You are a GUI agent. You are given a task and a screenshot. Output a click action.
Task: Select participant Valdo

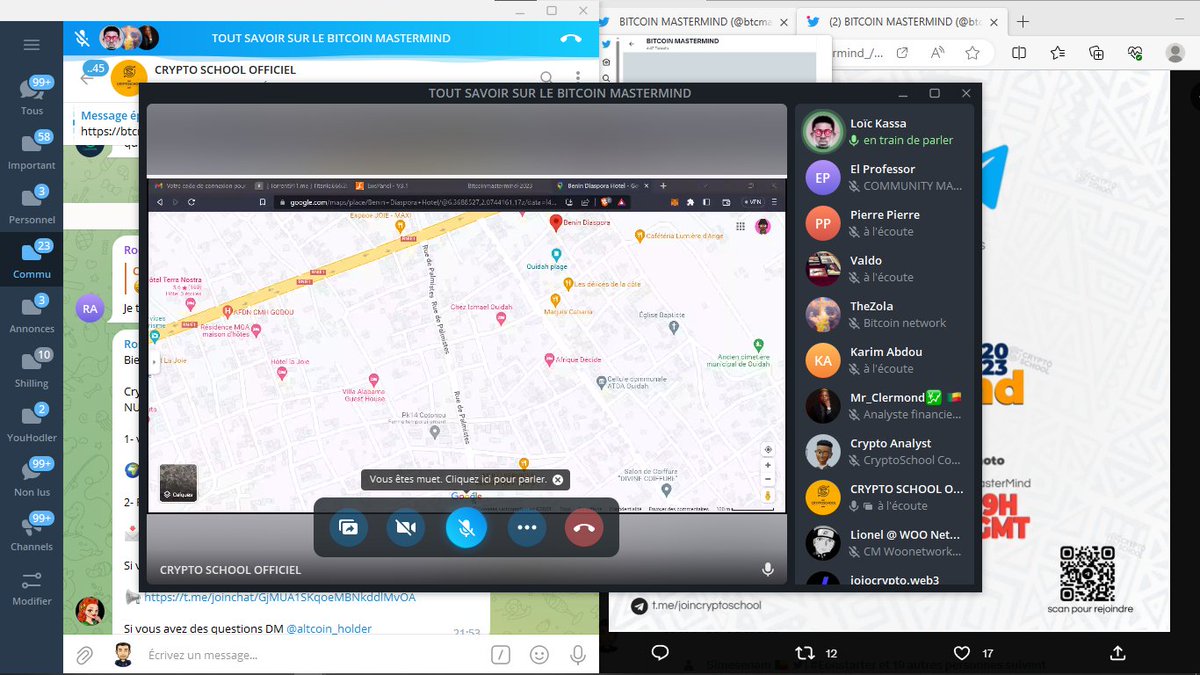[886, 268]
